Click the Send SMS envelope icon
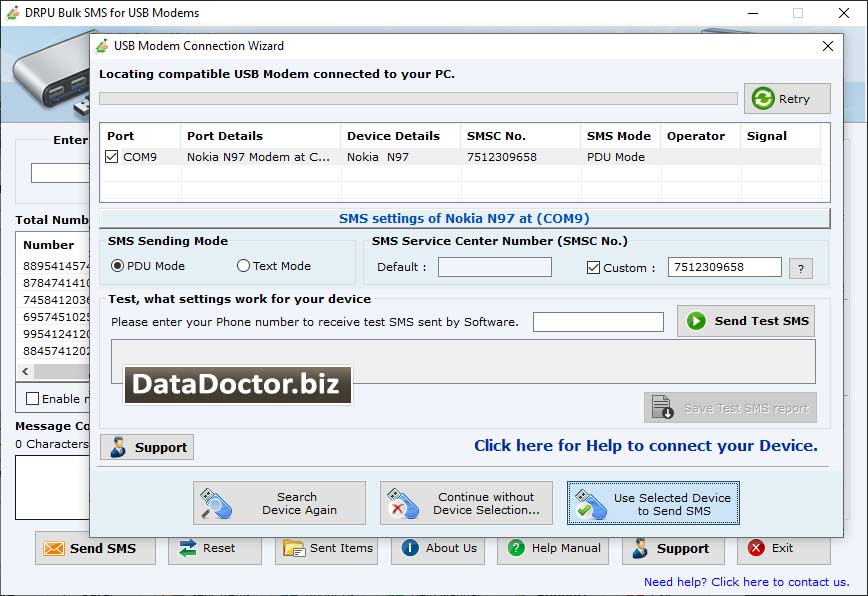The height and width of the screenshot is (596, 868). coord(52,548)
